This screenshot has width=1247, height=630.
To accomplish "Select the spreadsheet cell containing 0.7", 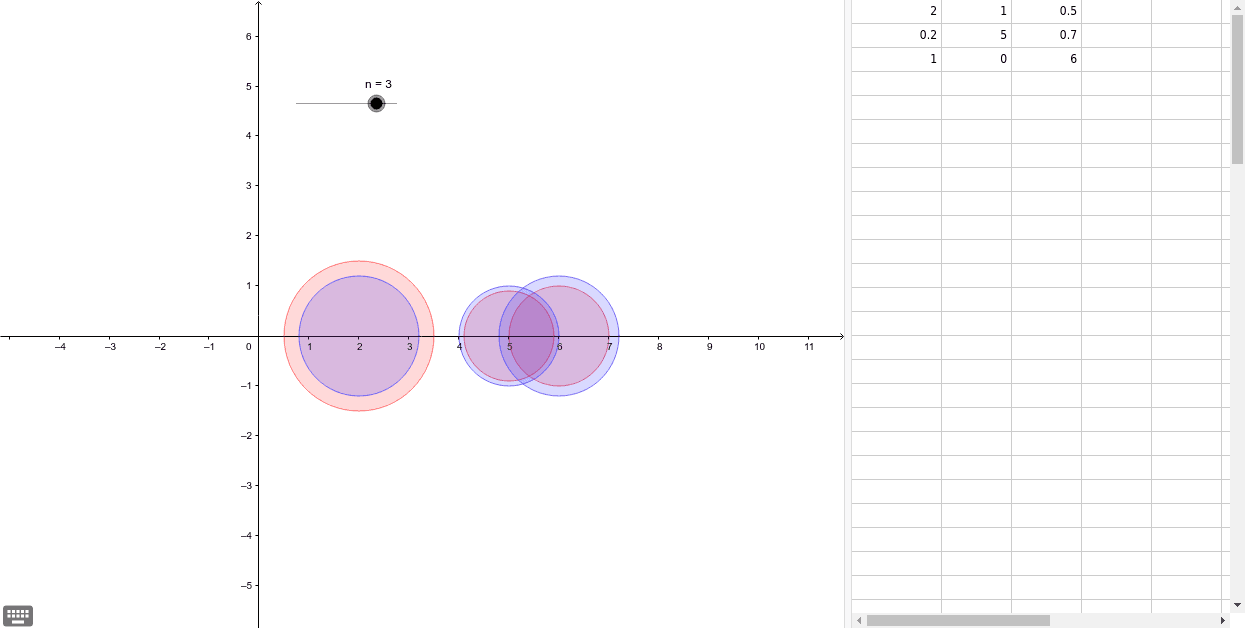I will pyautogui.click(x=1046, y=35).
